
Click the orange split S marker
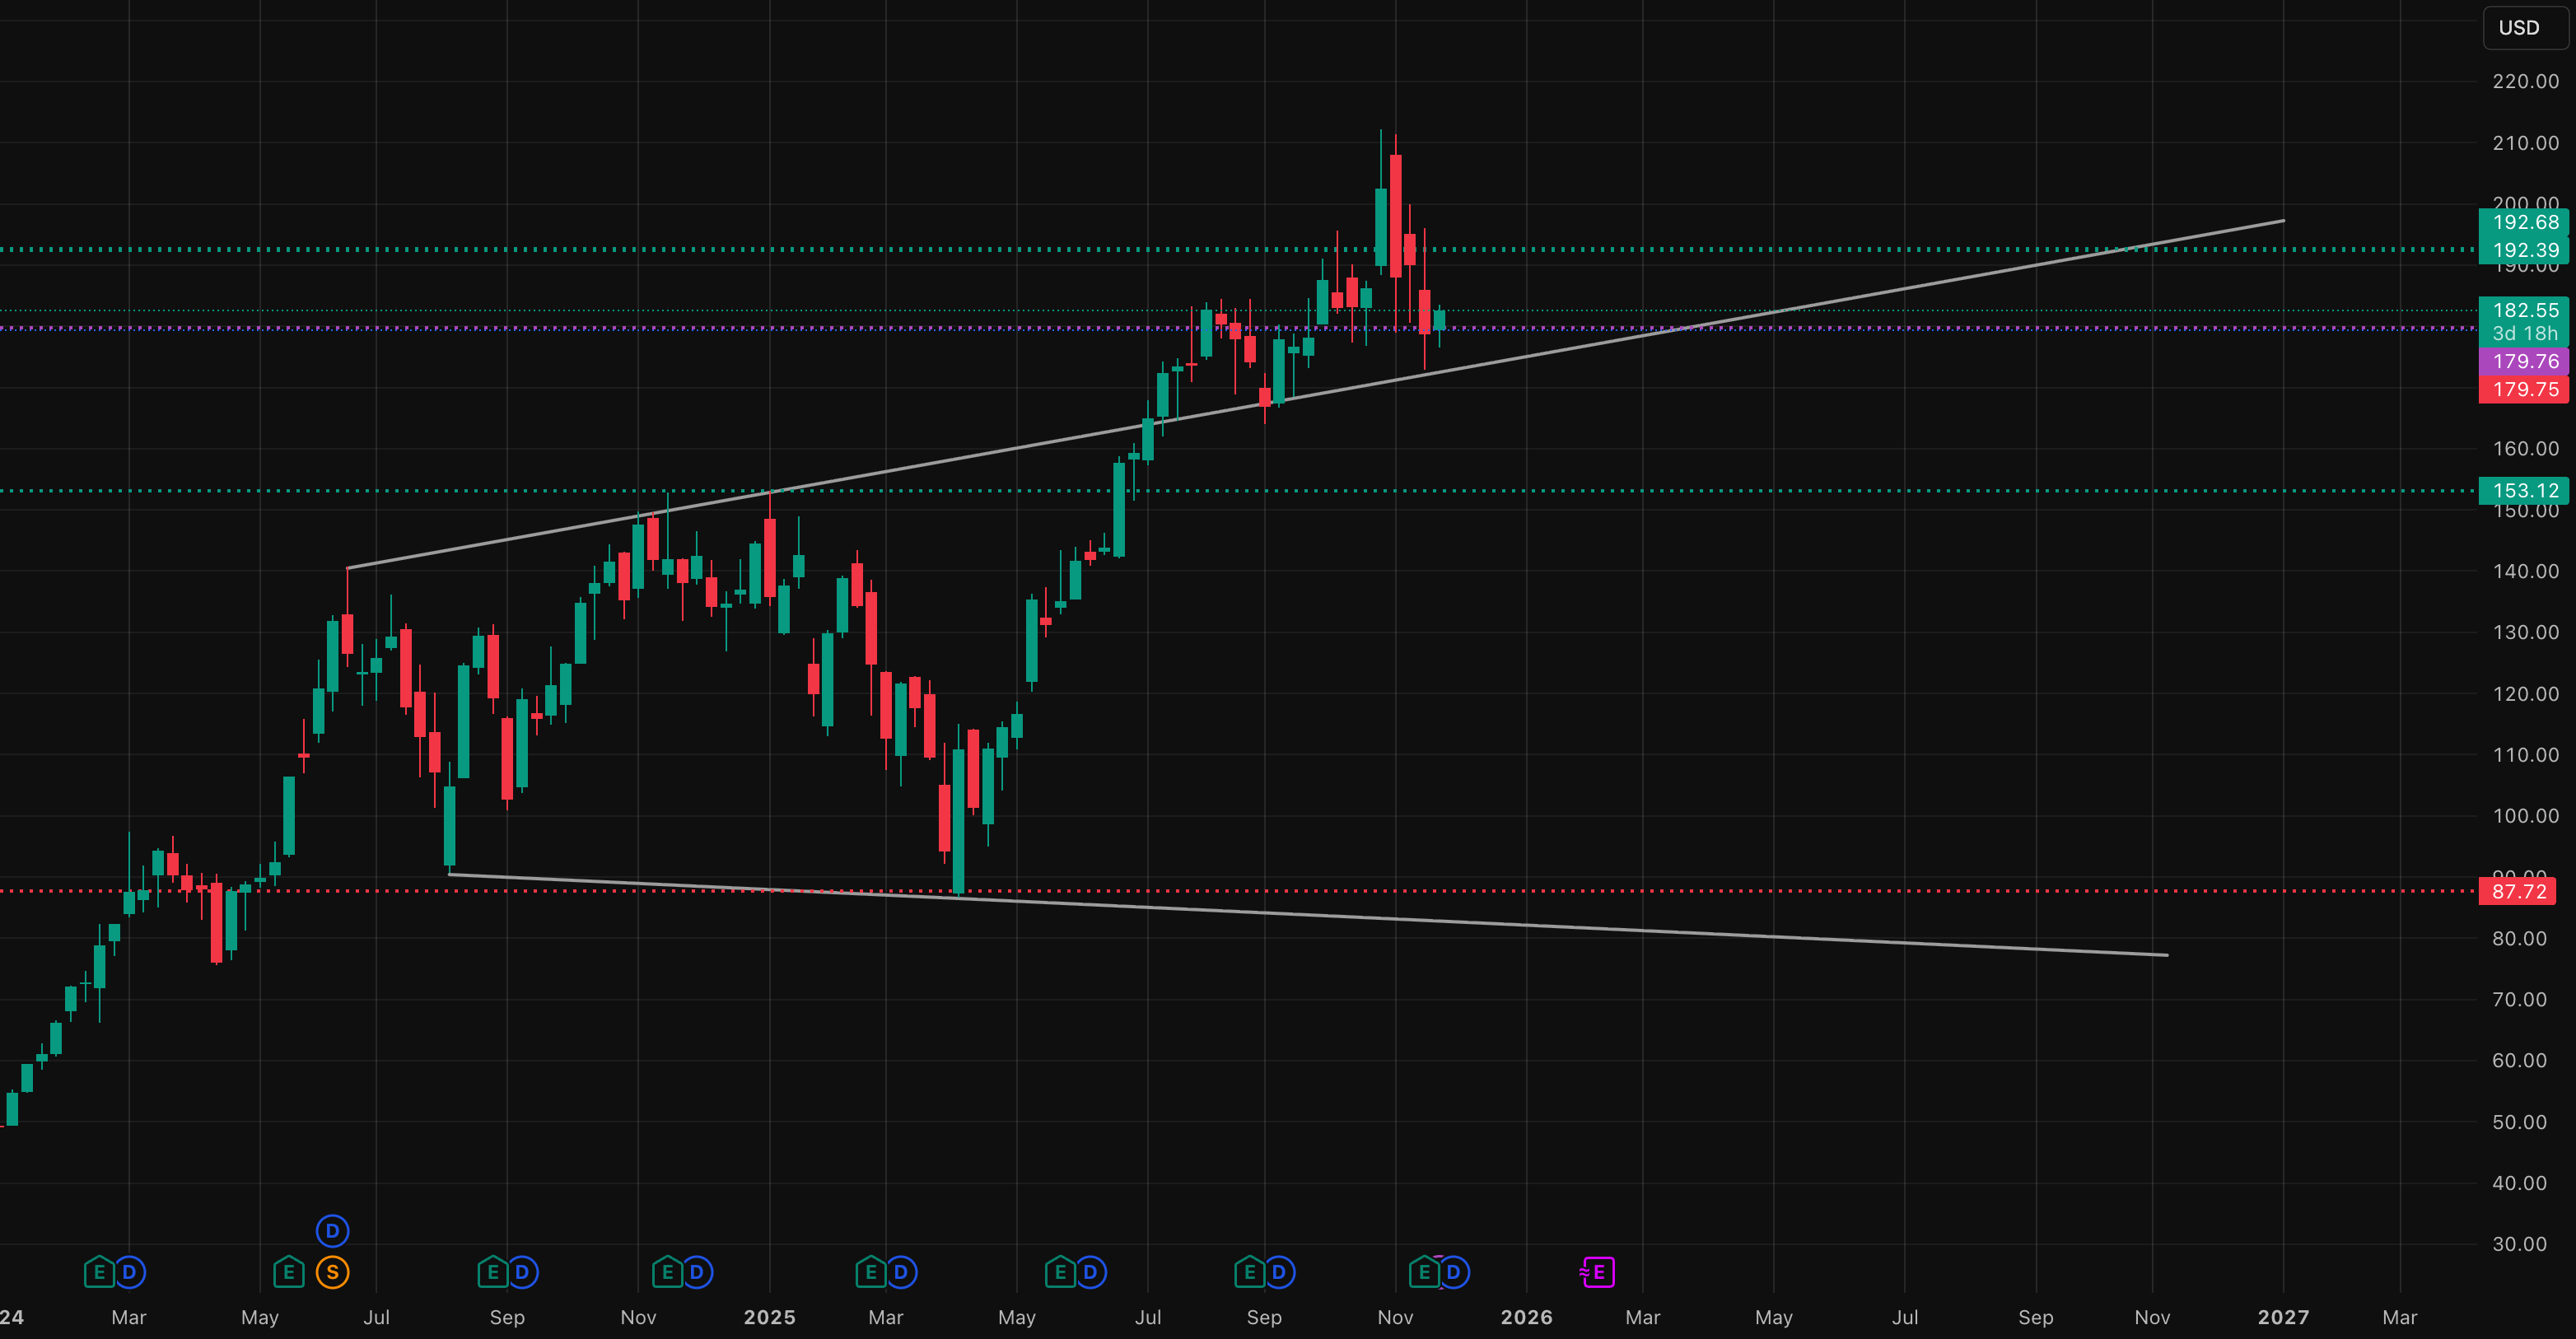click(332, 1272)
